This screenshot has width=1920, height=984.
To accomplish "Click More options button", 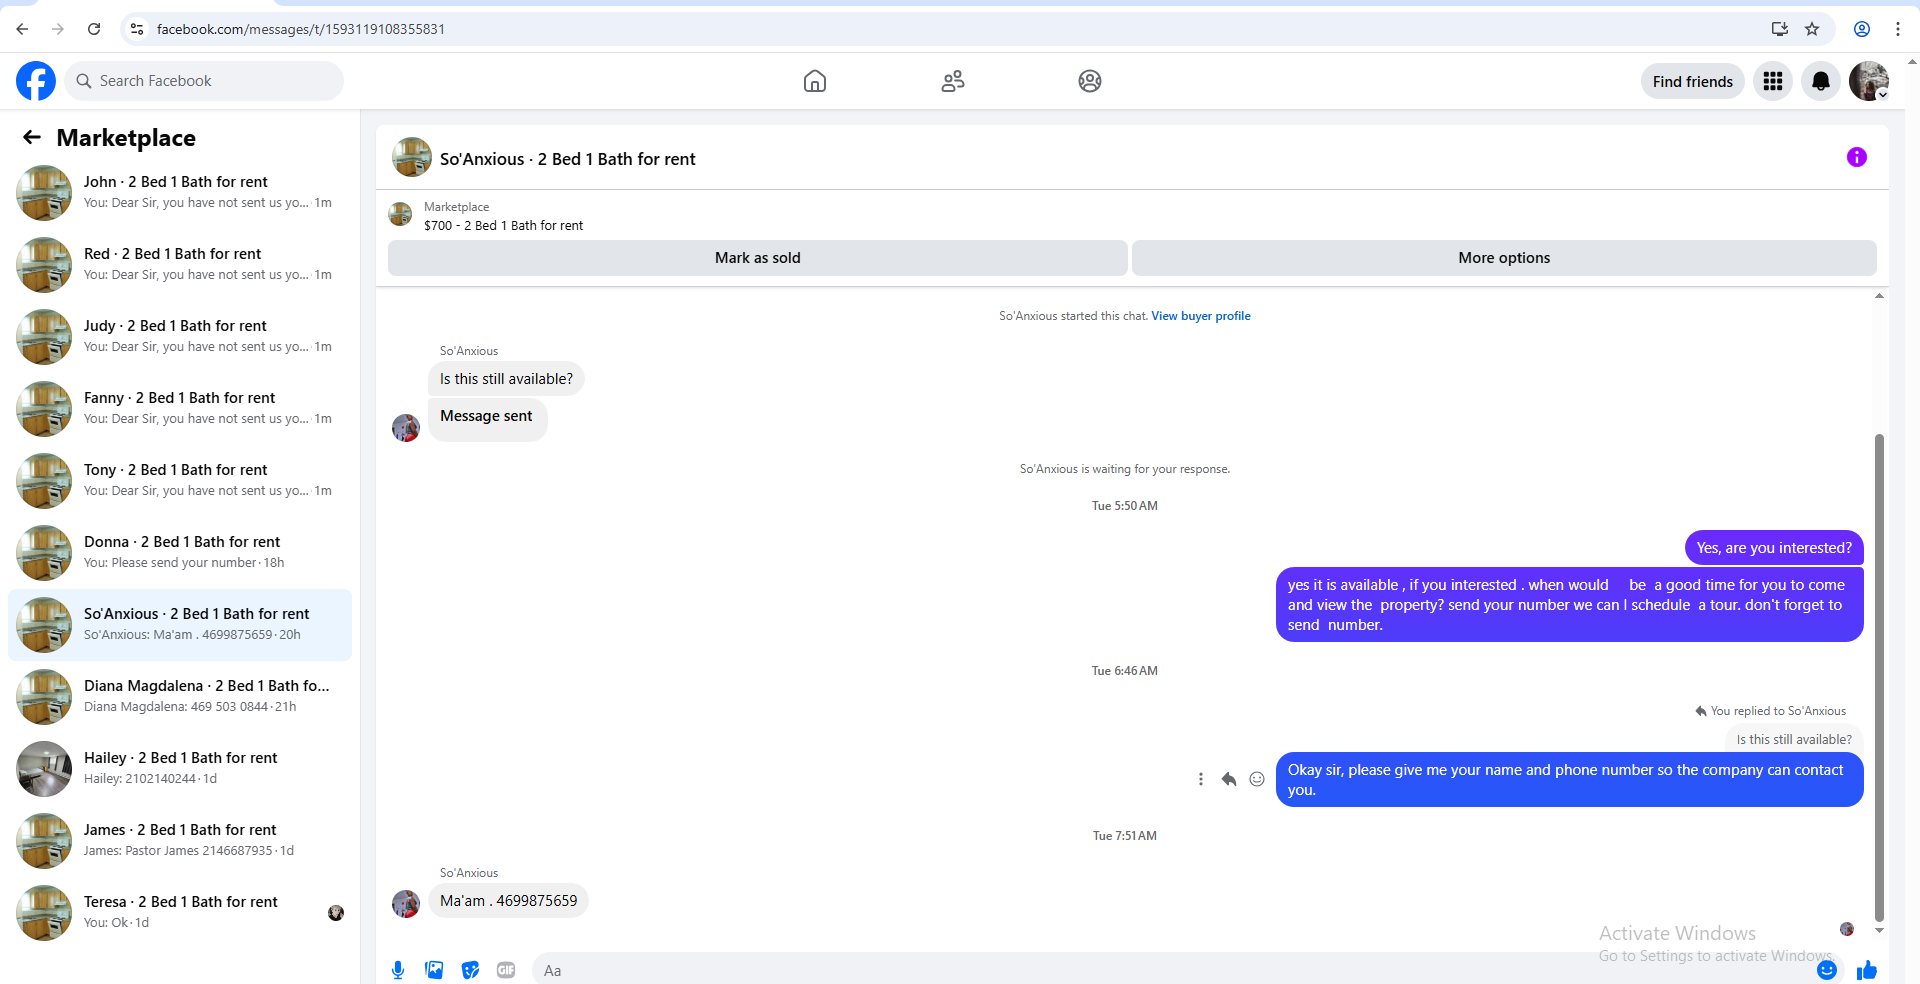I will pyautogui.click(x=1504, y=258).
